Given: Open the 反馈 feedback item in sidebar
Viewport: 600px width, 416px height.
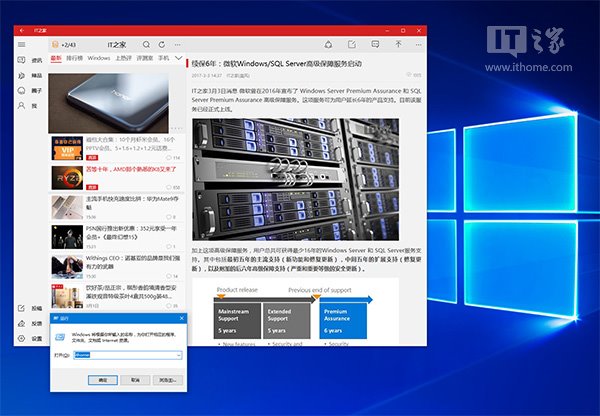Looking at the screenshot, I should click(30, 323).
